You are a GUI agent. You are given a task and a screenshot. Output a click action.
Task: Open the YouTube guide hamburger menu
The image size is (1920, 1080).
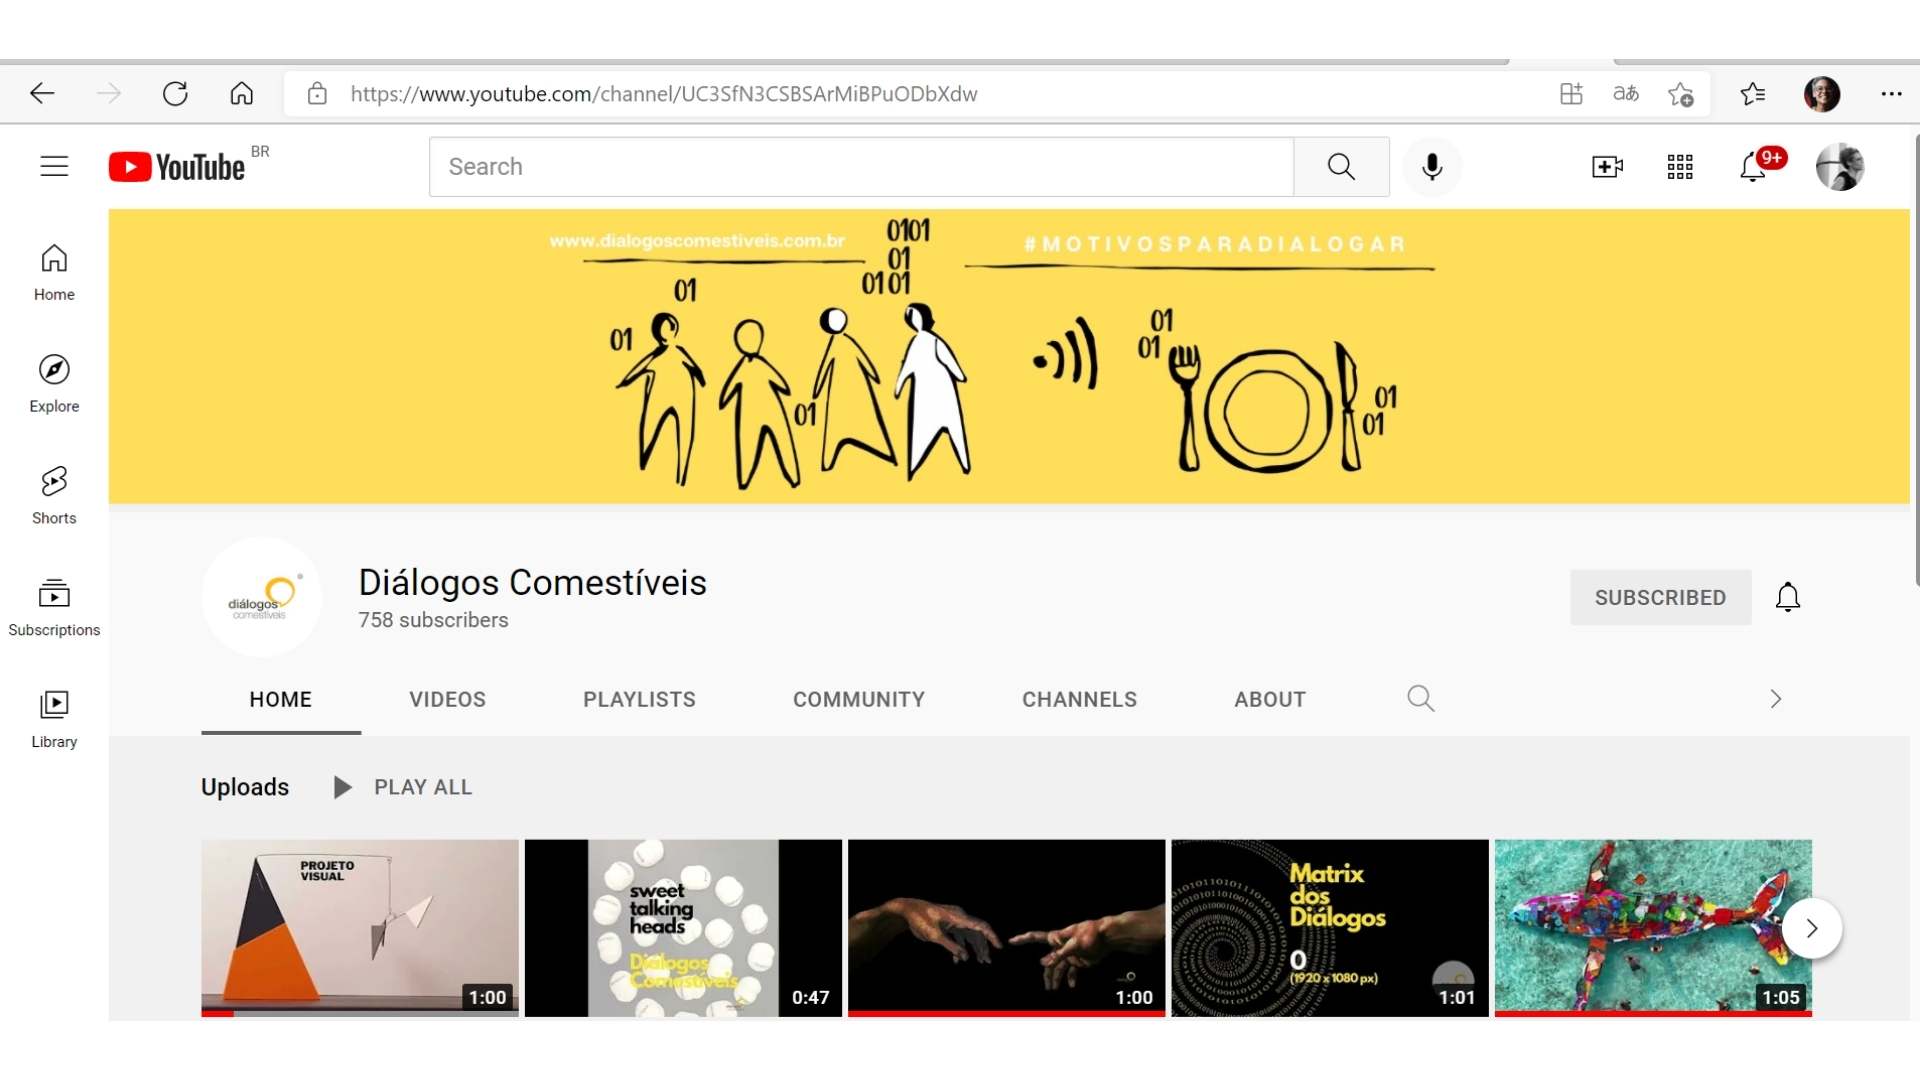54,166
